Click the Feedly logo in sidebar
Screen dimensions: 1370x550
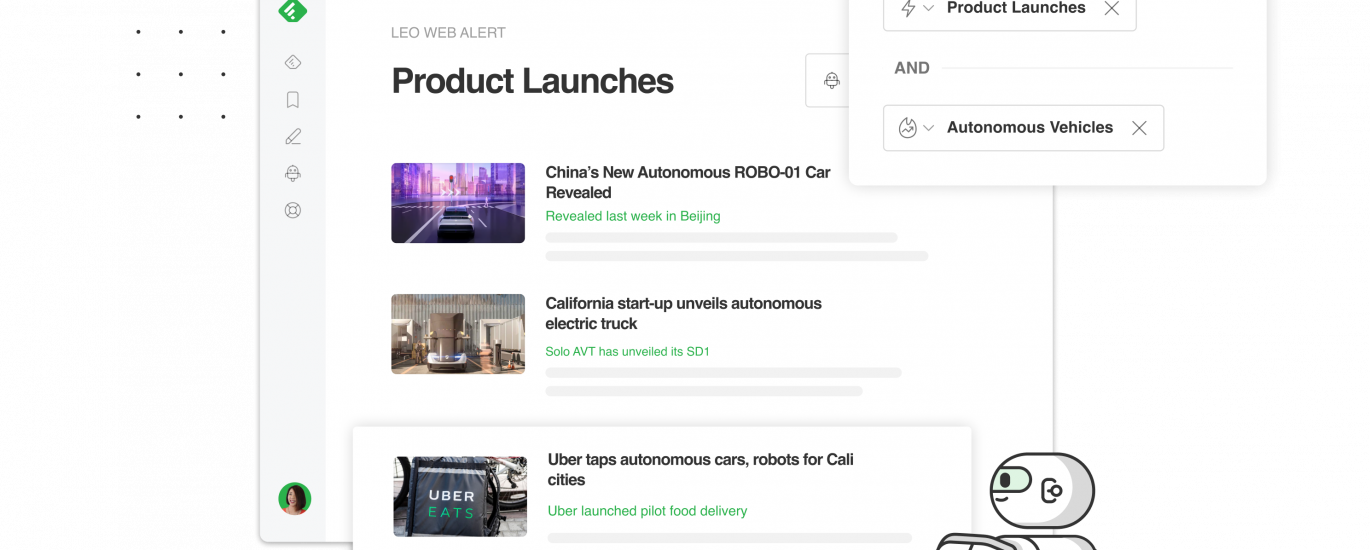tap(292, 11)
